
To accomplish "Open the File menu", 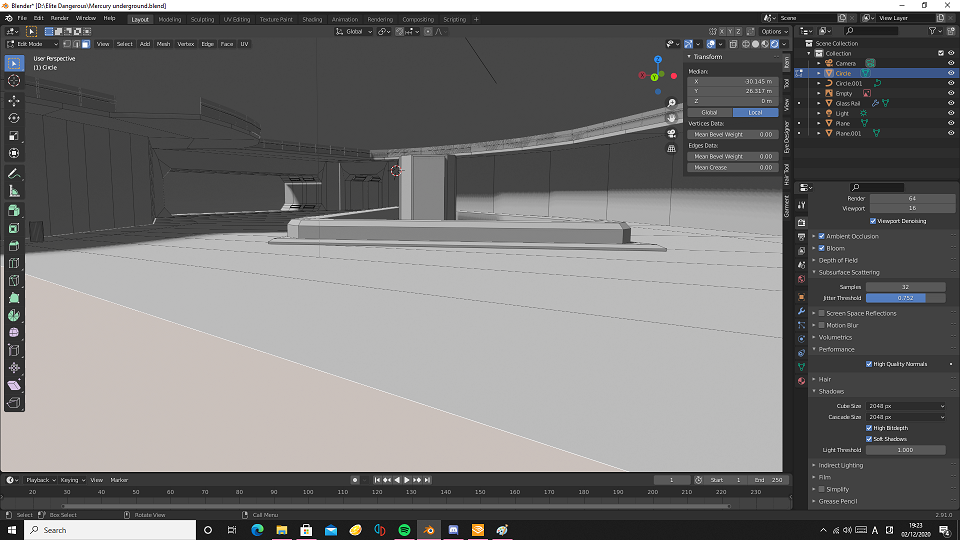I will click(22, 18).
